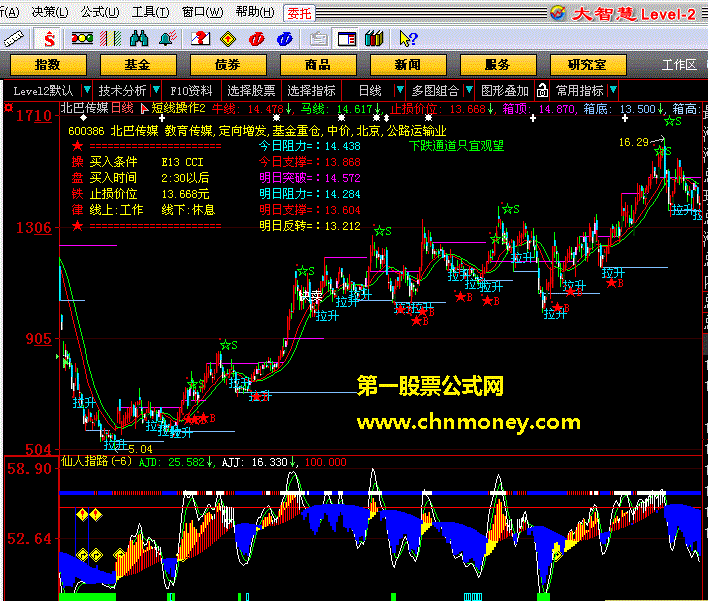Screen dimensions: 708x601
Task: Open the 决策(L) menu
Action: (50, 12)
